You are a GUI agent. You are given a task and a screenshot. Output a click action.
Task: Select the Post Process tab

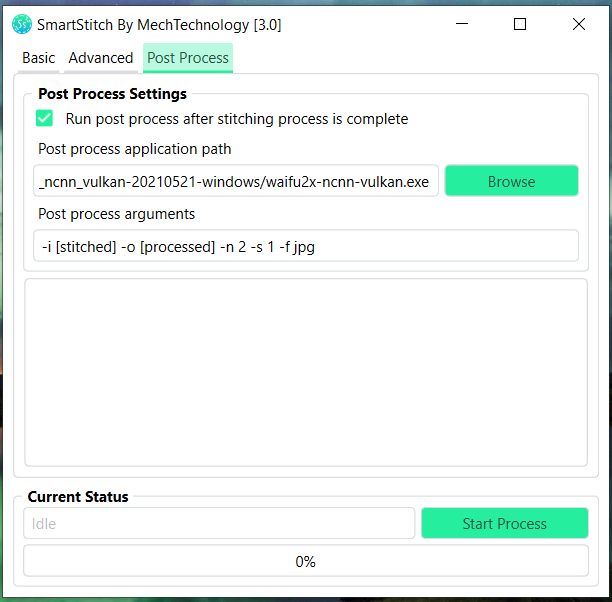point(188,58)
